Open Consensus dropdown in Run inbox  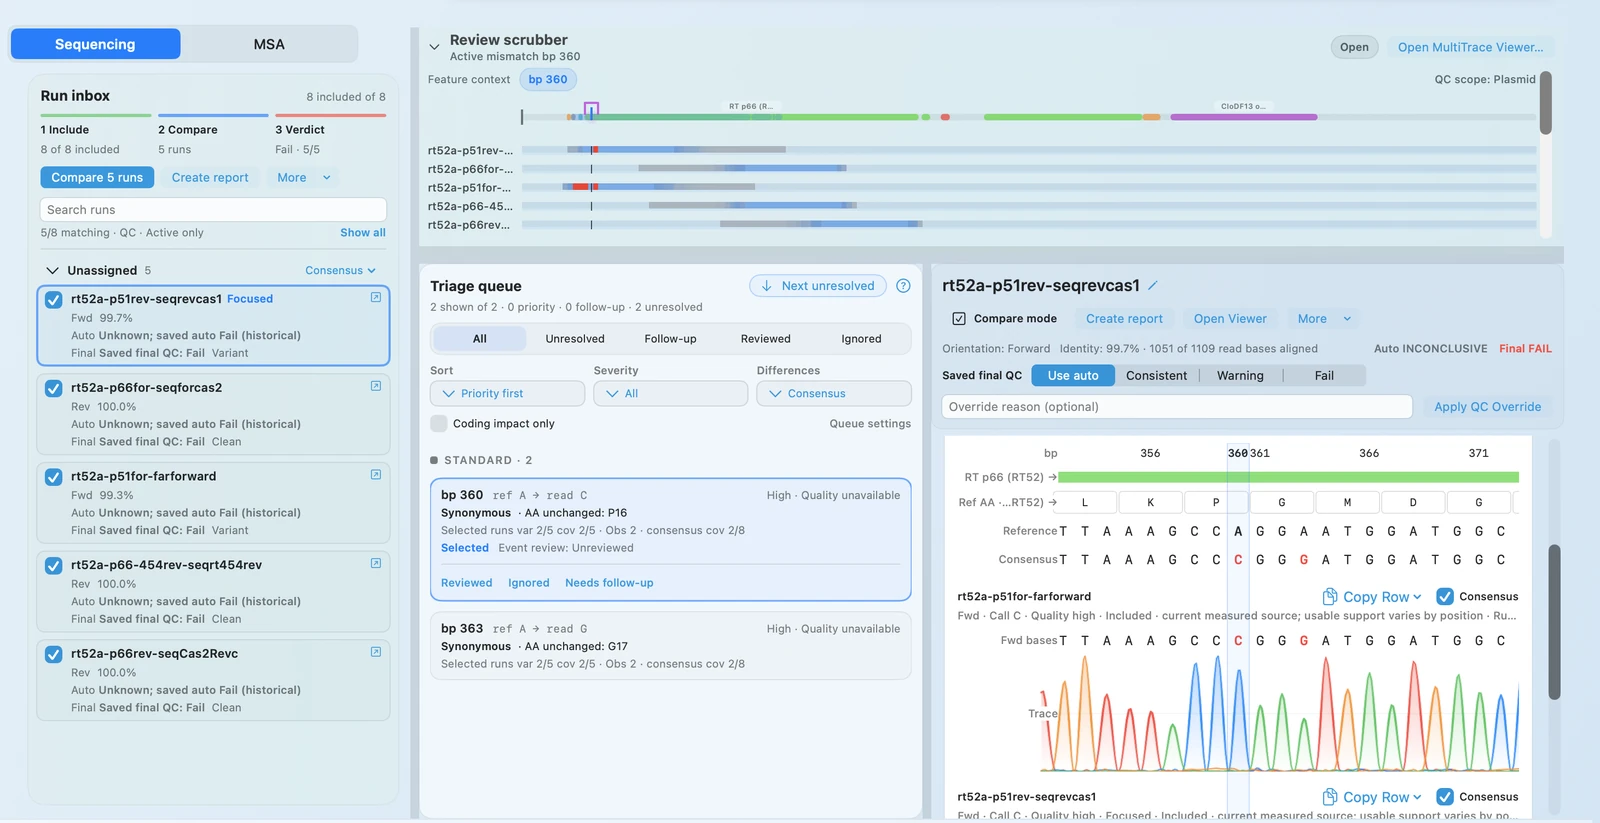[x=340, y=271]
